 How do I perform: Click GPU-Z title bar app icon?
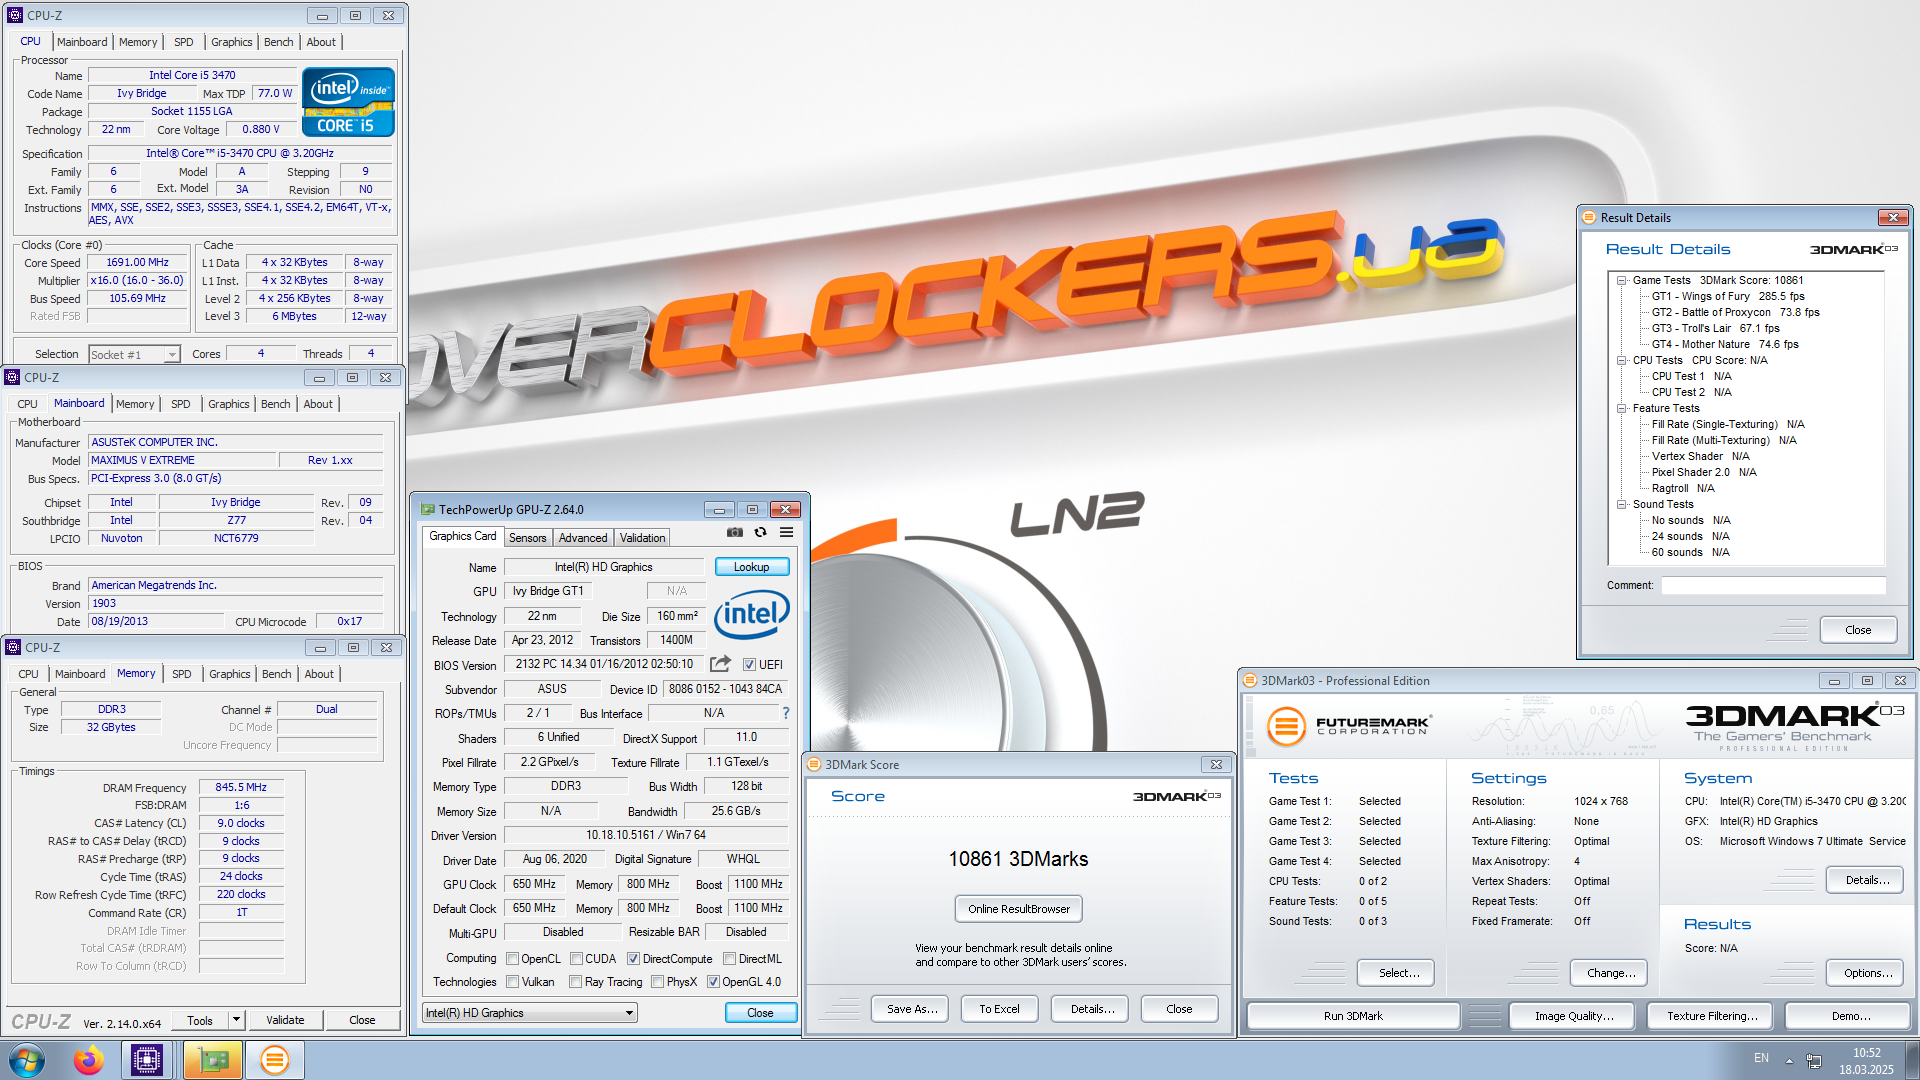[428, 510]
